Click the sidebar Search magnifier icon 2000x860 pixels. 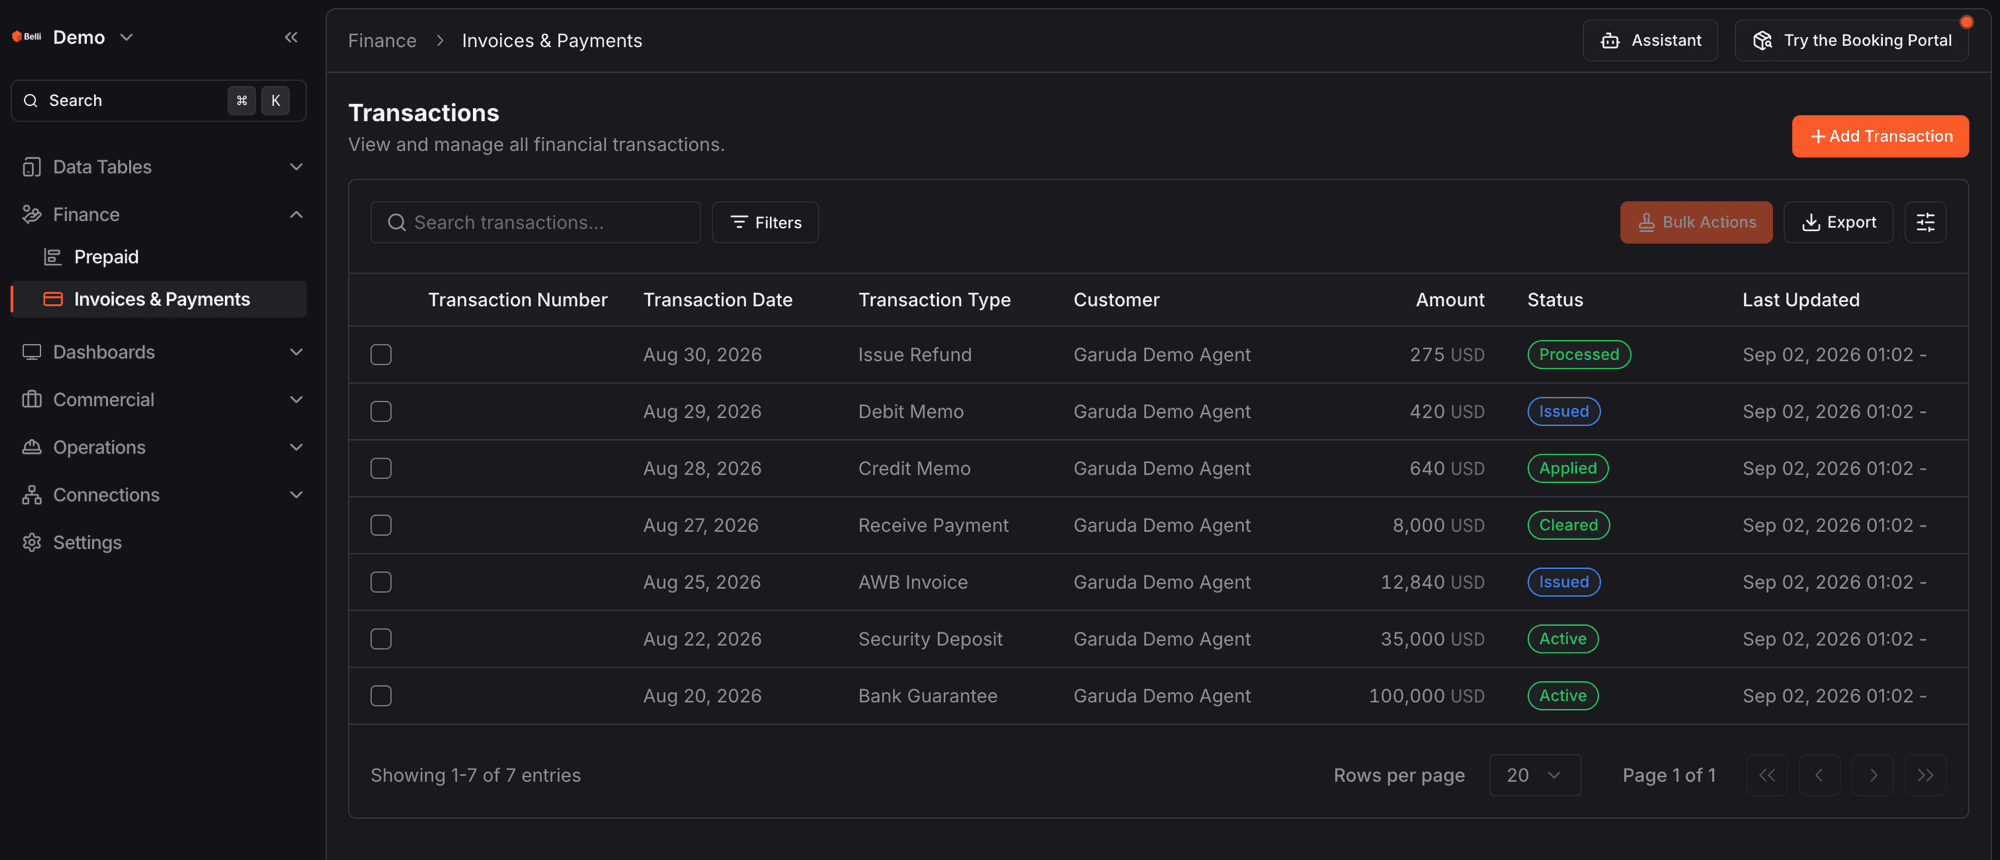coord(31,101)
